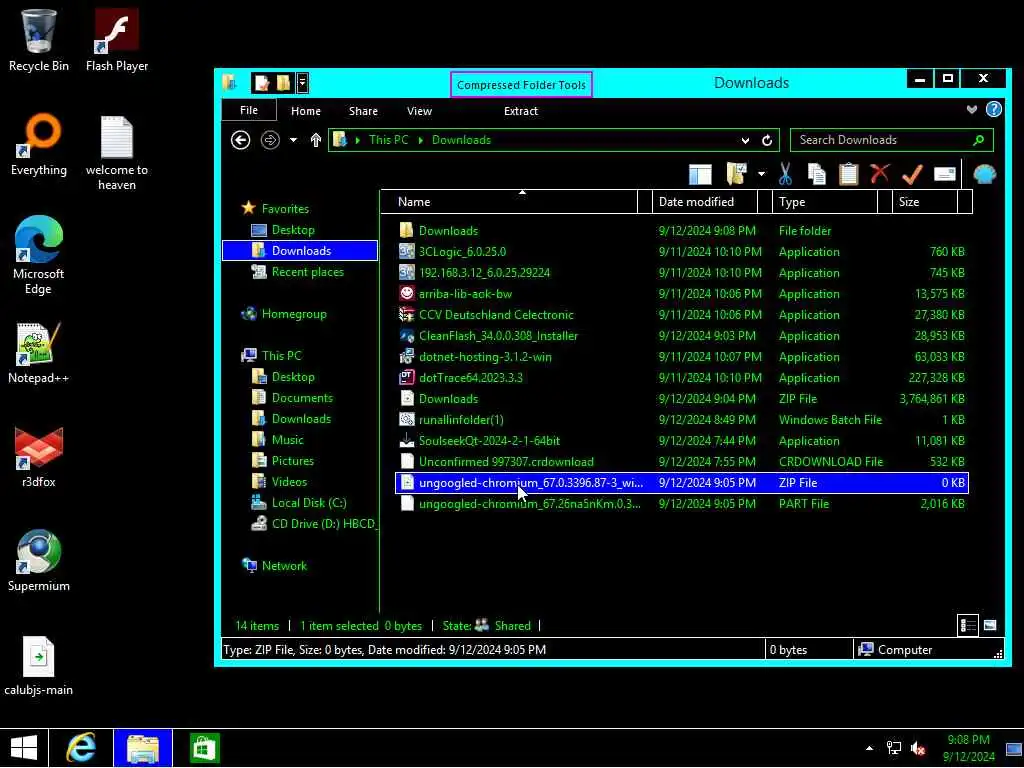This screenshot has height=768, width=1024.
Task: Click the New folder quick access icon
Action: click(x=283, y=83)
